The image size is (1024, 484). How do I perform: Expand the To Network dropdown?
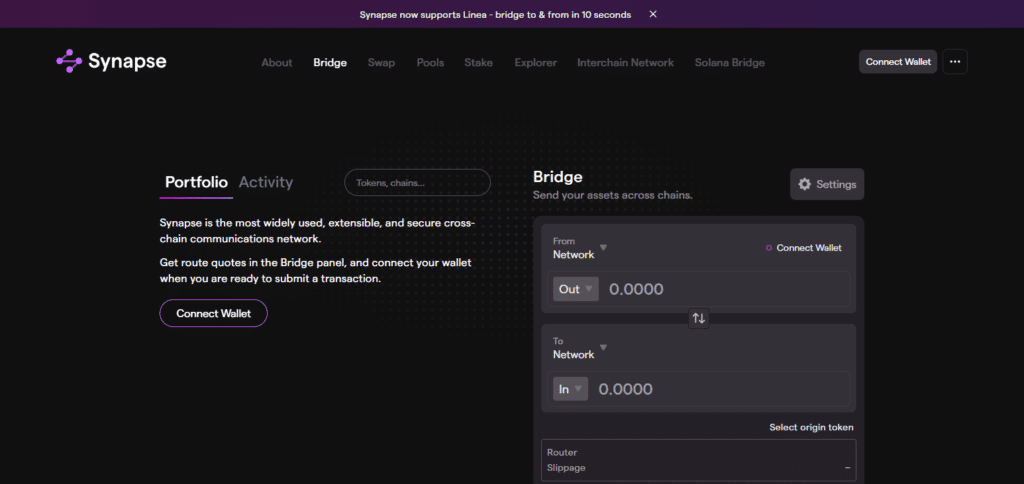click(x=580, y=348)
